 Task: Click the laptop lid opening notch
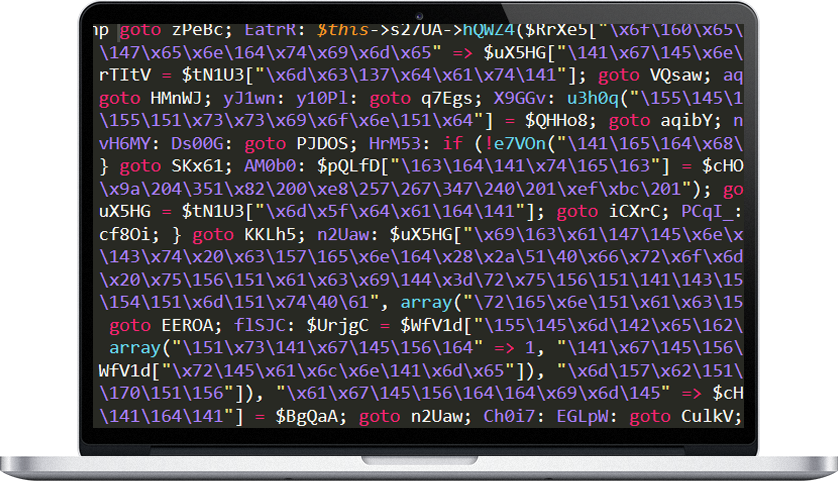tap(419, 460)
